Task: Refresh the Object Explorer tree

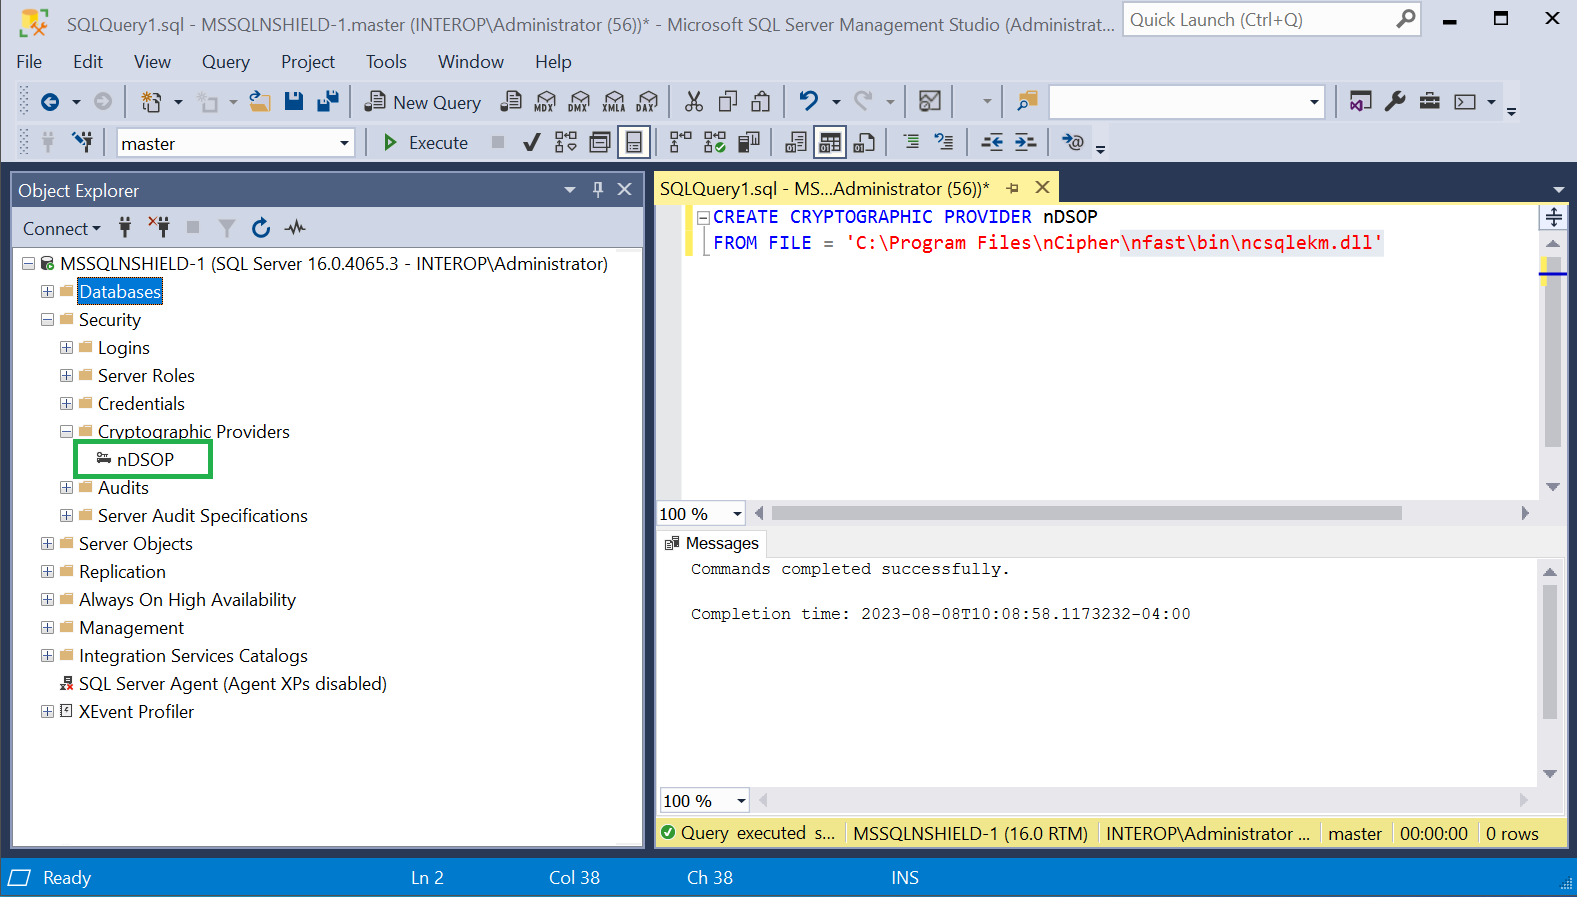Action: pyautogui.click(x=261, y=228)
